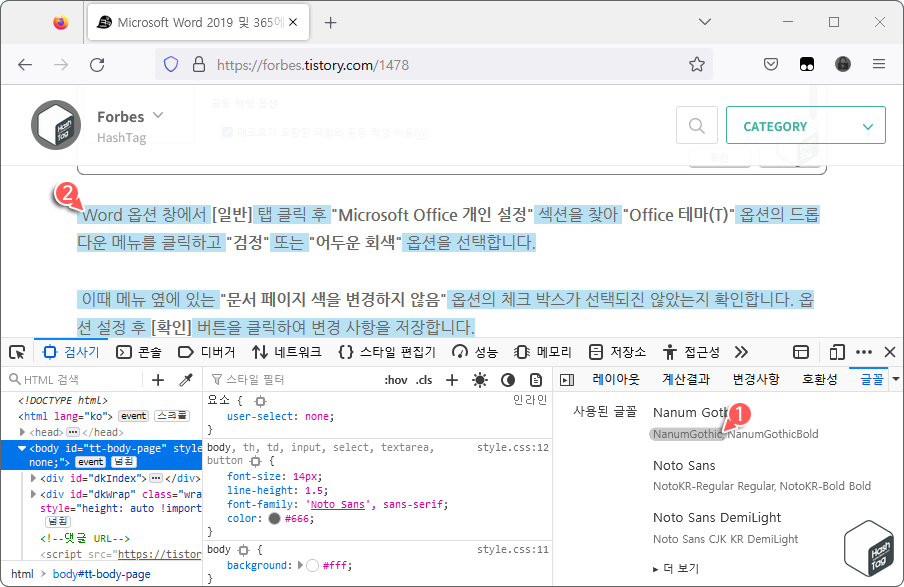Toggle the .cls class panel
904x587 pixels.
pyautogui.click(x=424, y=379)
